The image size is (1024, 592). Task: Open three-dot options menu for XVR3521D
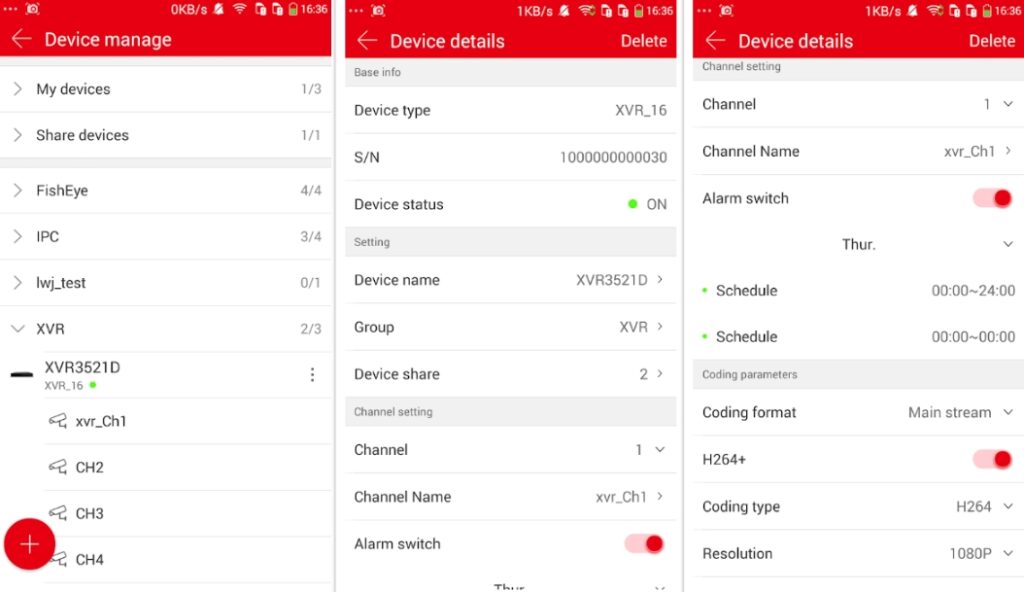pyautogui.click(x=312, y=375)
